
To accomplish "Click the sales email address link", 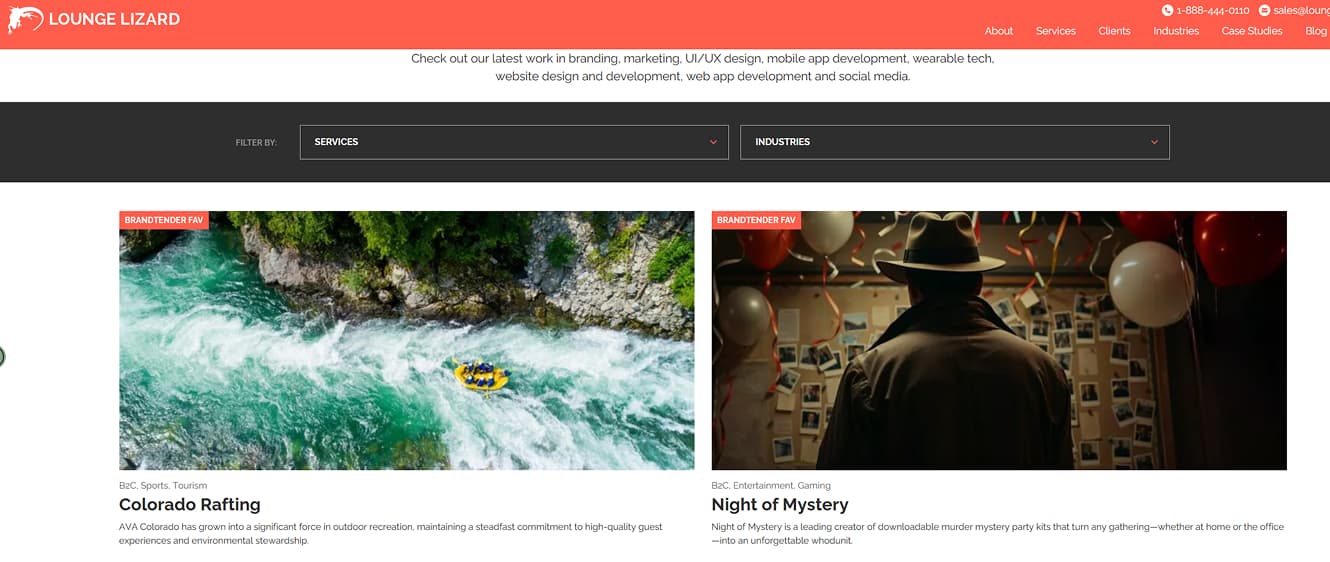I will click(x=1300, y=10).
